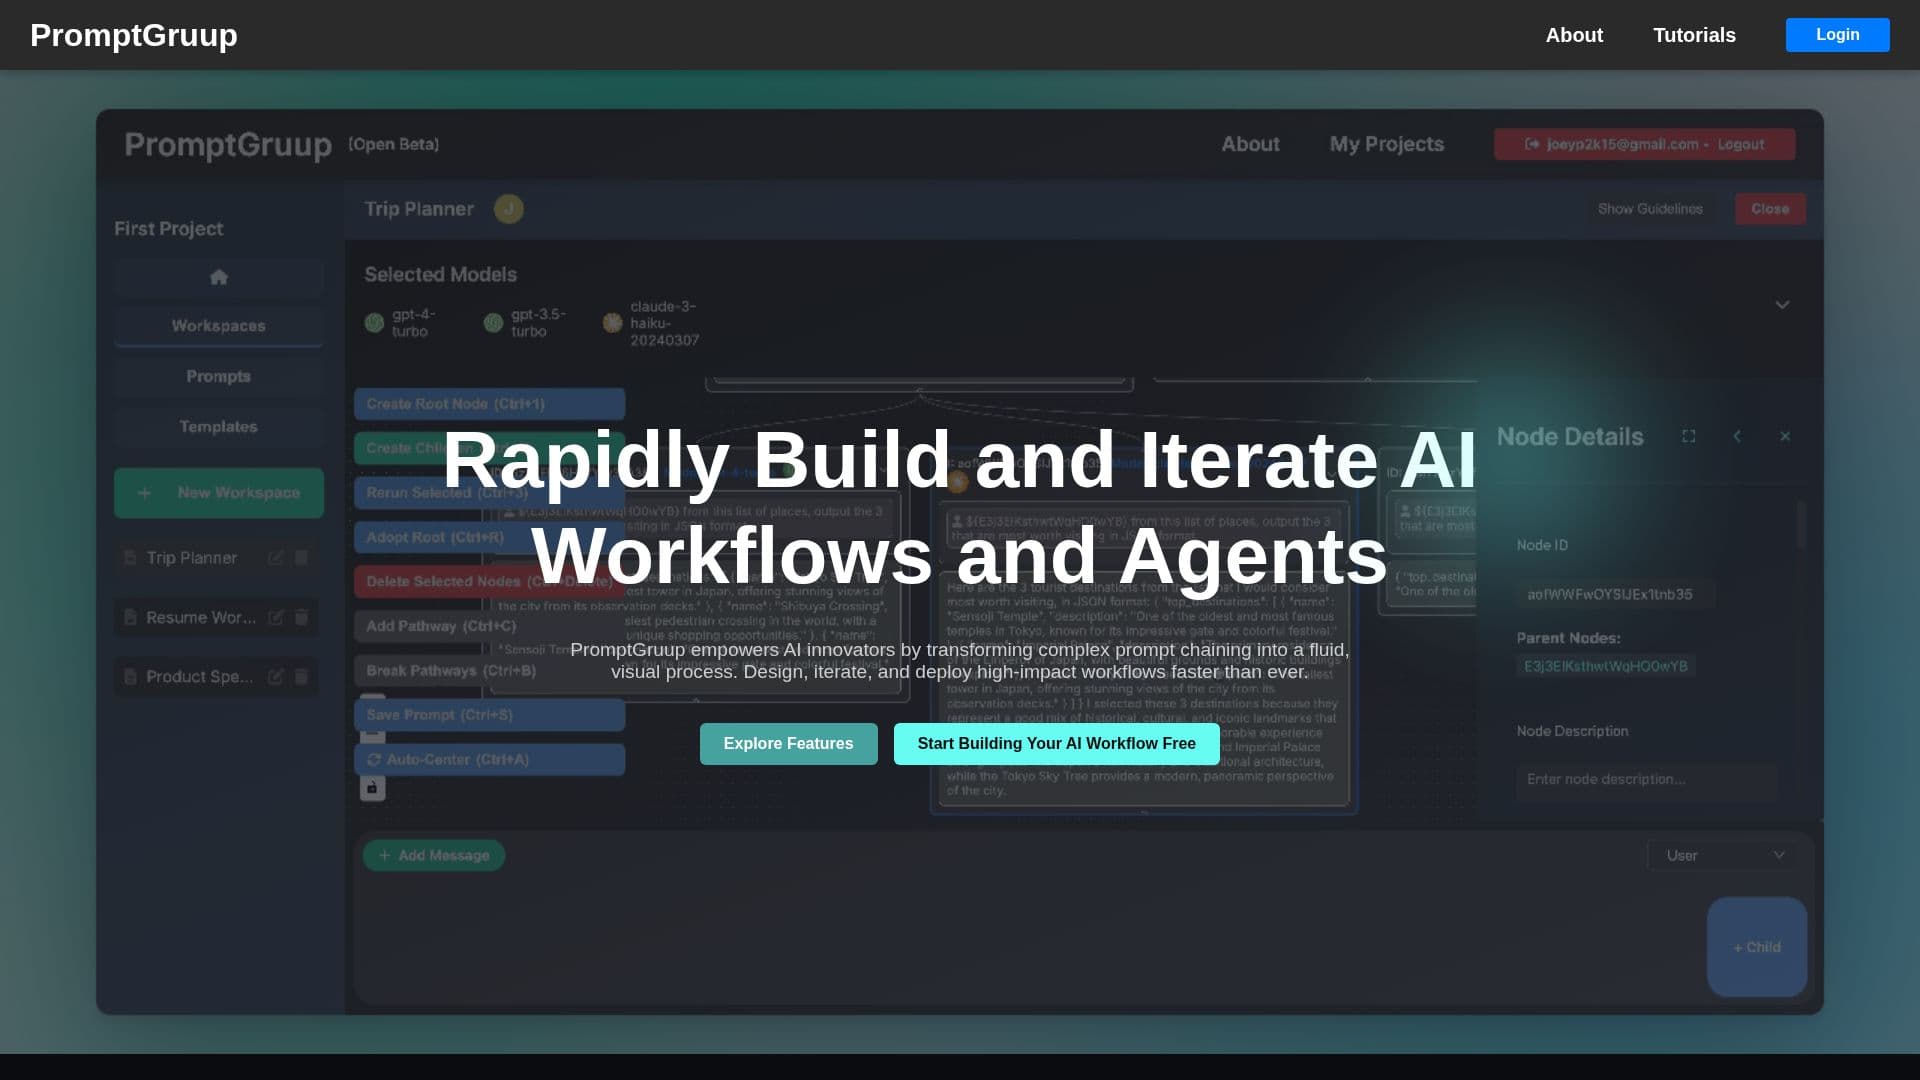Viewport: 1920px width, 1080px height.
Task: Click edit icon next to Resume Wor...
Action: pos(275,618)
